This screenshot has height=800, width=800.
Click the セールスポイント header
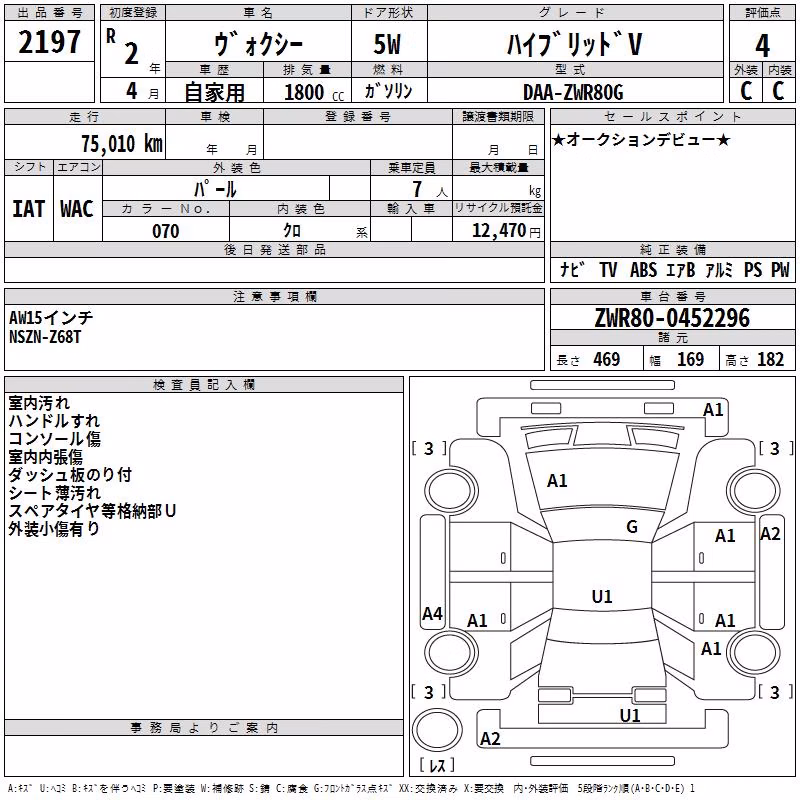coord(672,117)
